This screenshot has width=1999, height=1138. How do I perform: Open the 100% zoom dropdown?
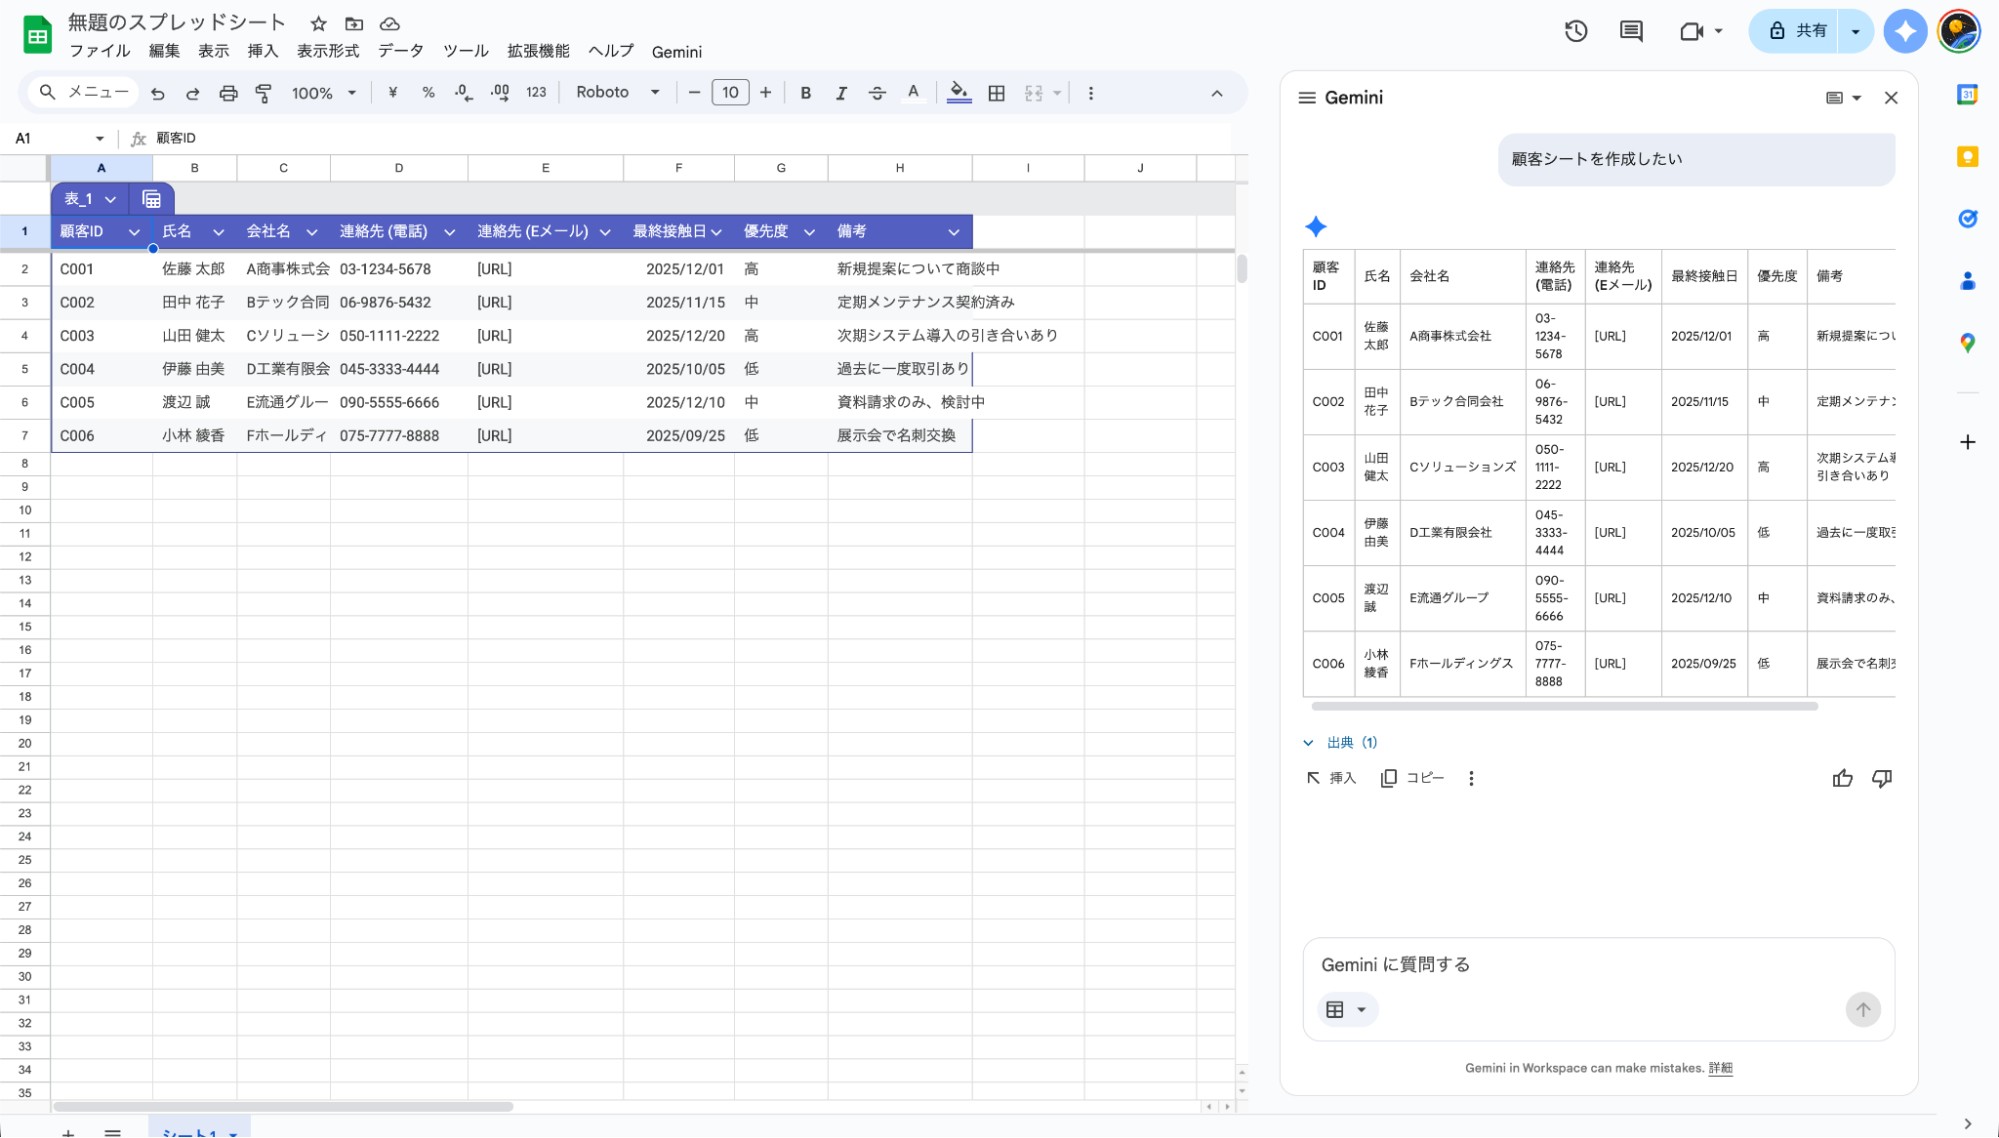(x=322, y=92)
